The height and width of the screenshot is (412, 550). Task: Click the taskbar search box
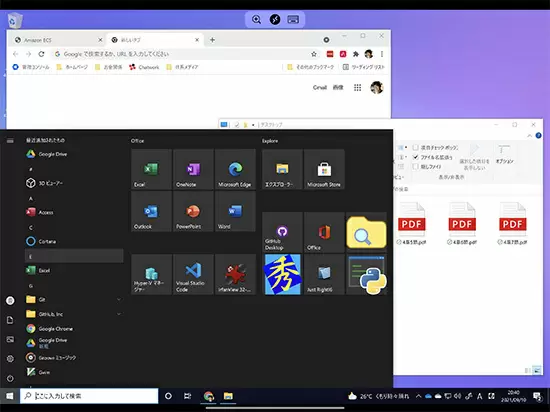pos(89,396)
